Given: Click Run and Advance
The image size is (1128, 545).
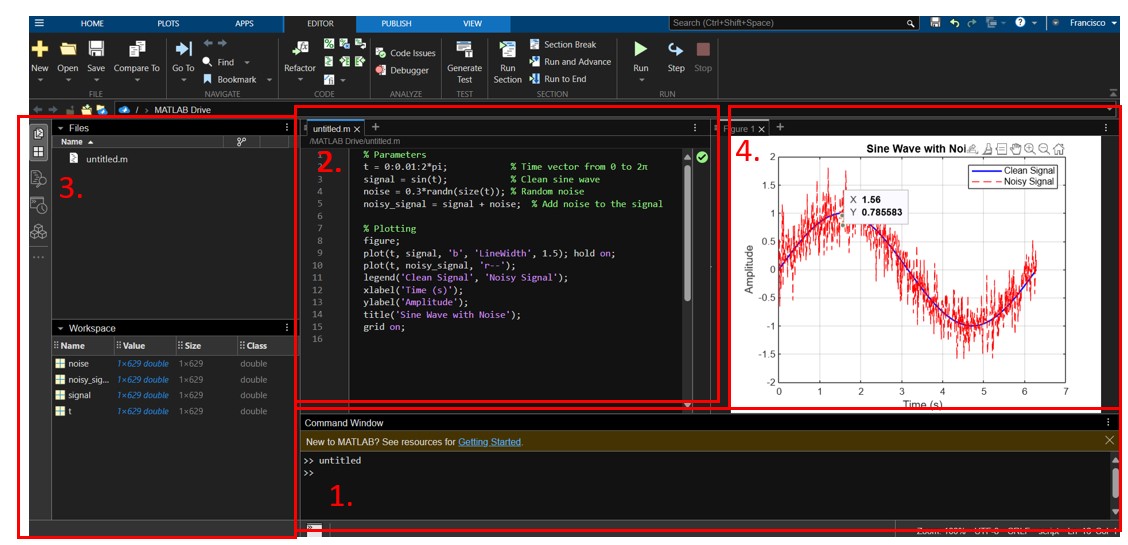Looking at the screenshot, I should click(x=570, y=62).
